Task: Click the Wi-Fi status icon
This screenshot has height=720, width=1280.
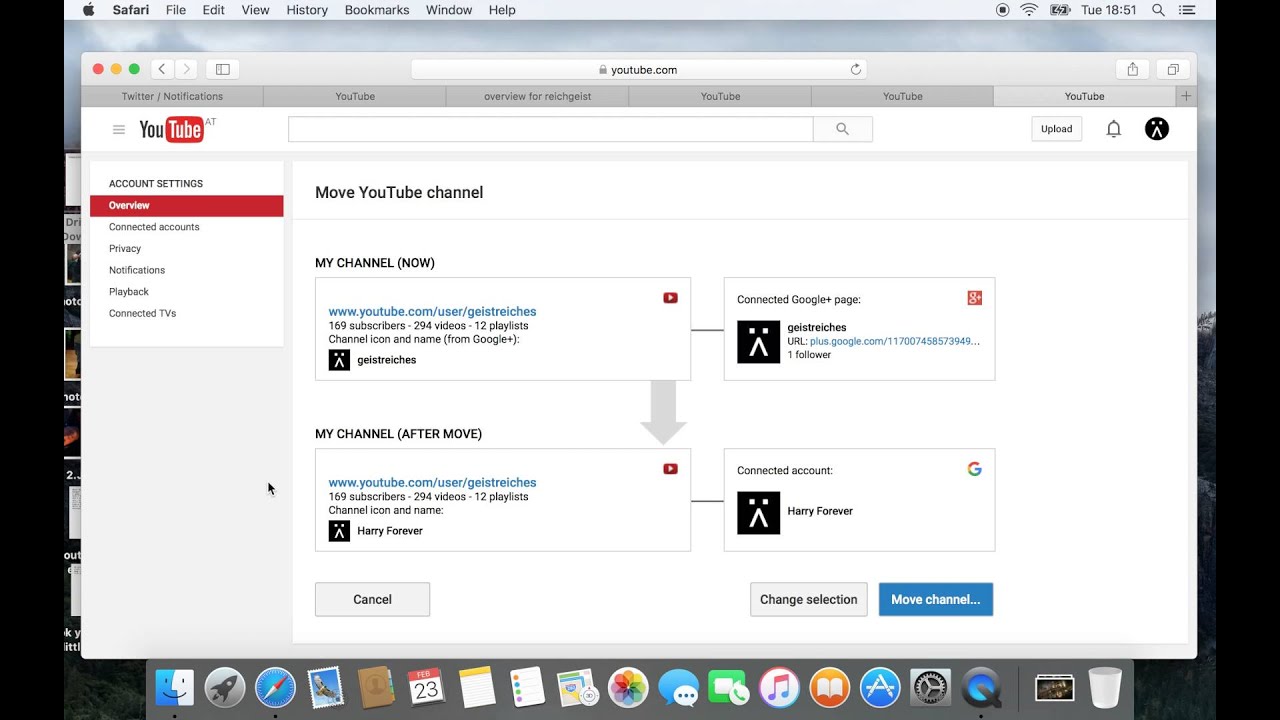Action: click(x=1029, y=10)
